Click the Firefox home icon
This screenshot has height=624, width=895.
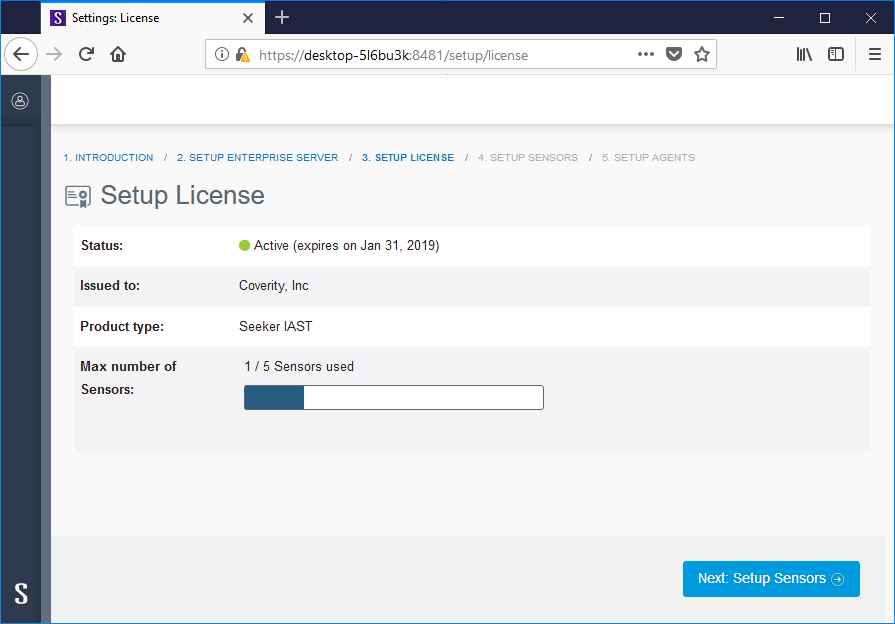[x=118, y=54]
